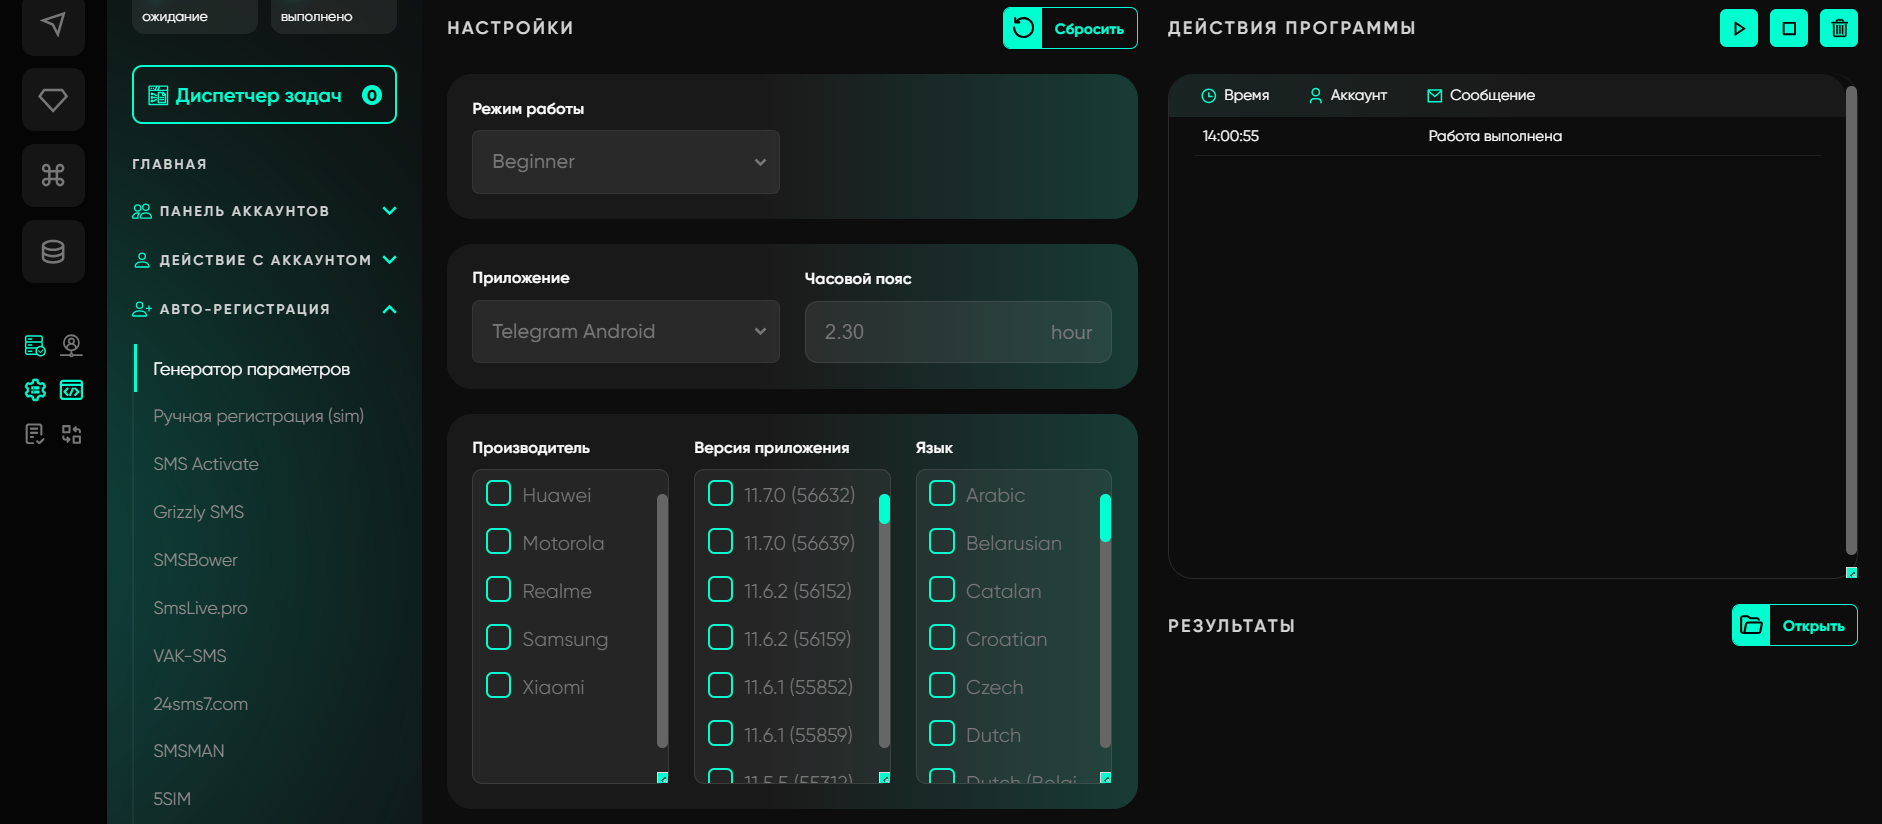
Task: Click the task counter badge showing 0
Action: [371, 95]
